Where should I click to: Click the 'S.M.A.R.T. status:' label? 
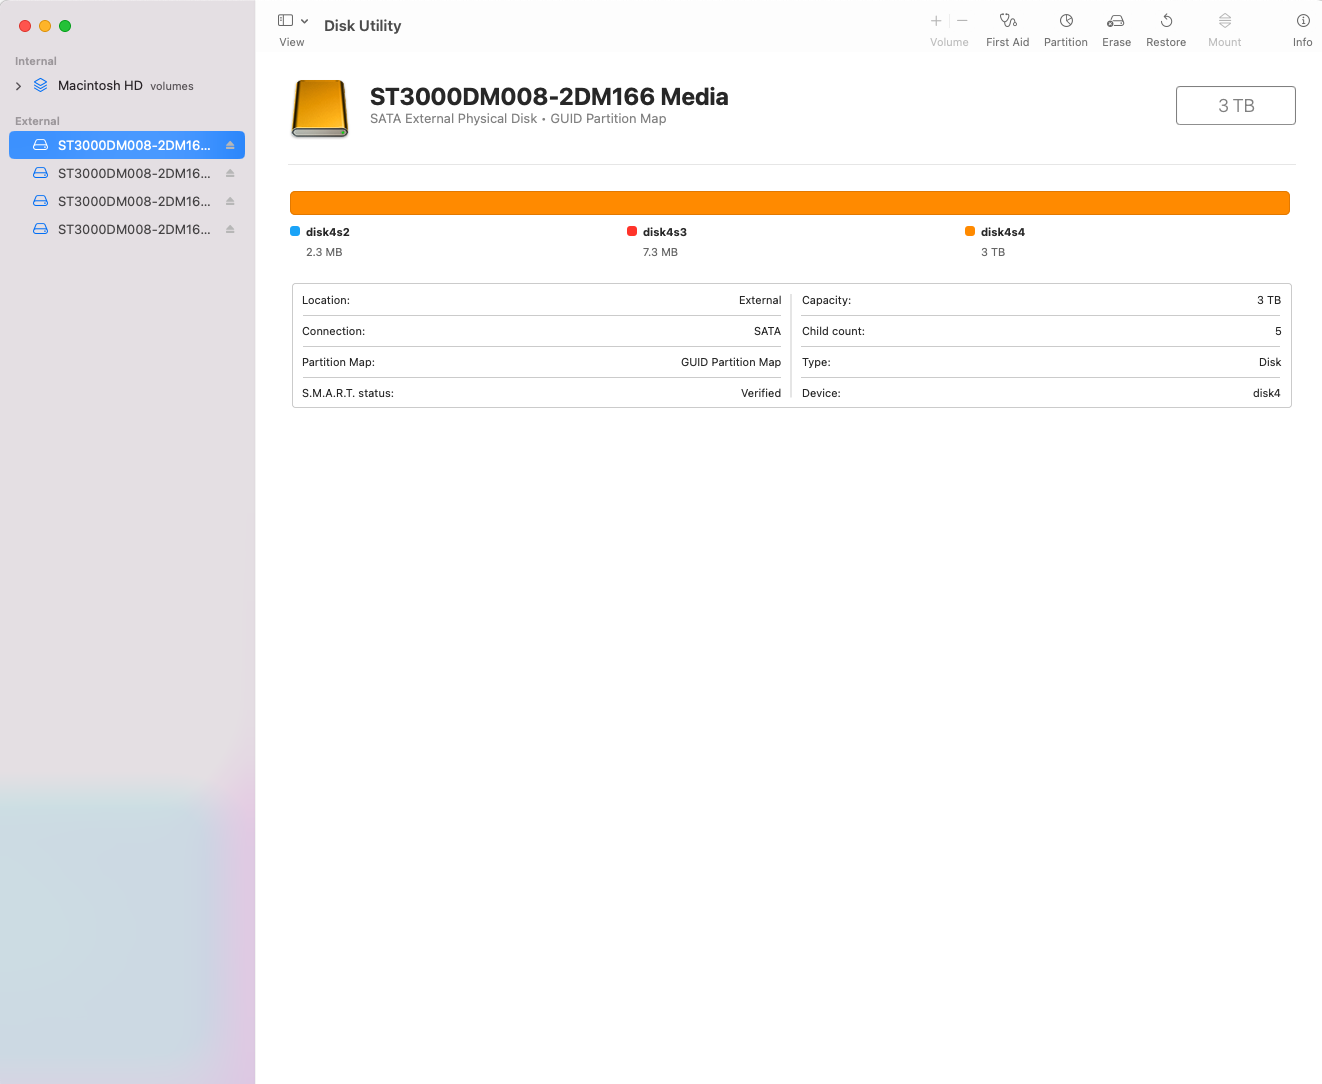(348, 393)
